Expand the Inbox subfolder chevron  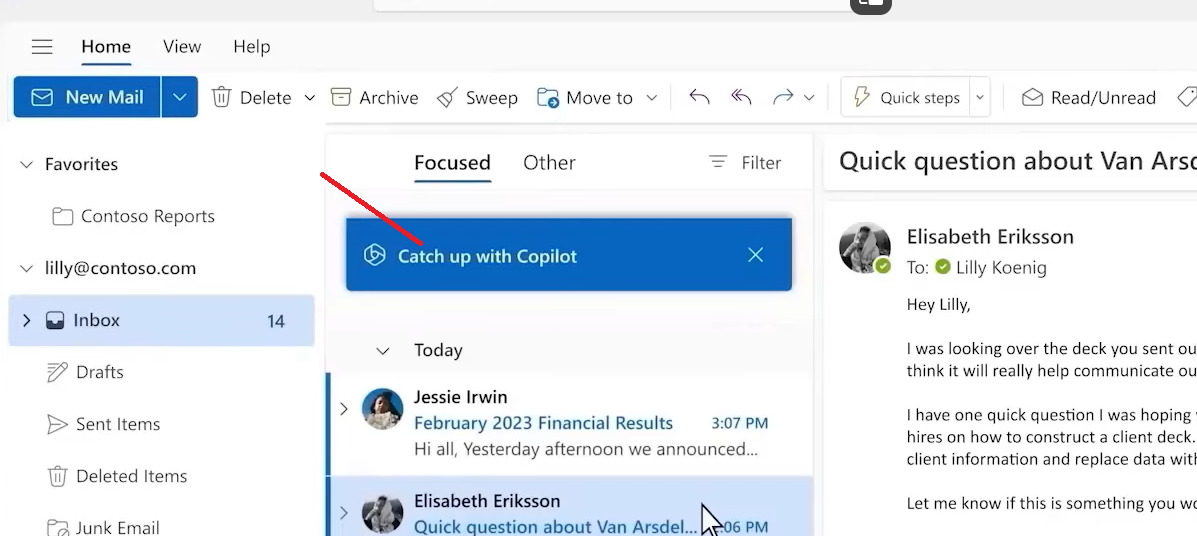click(27, 320)
